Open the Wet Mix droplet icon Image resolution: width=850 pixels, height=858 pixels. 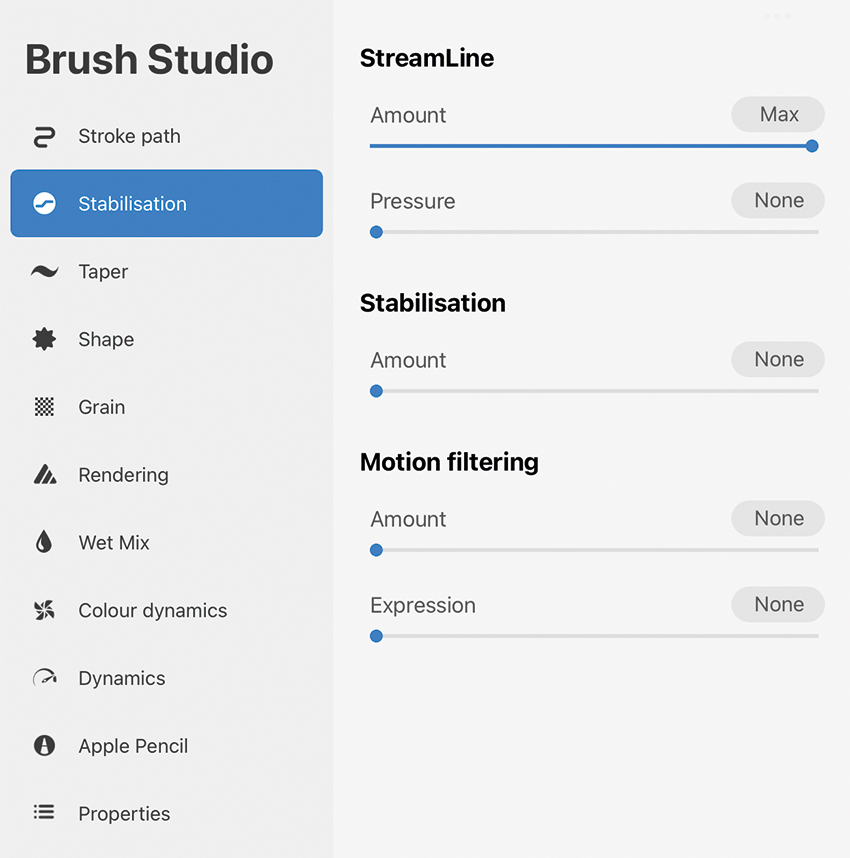(44, 542)
